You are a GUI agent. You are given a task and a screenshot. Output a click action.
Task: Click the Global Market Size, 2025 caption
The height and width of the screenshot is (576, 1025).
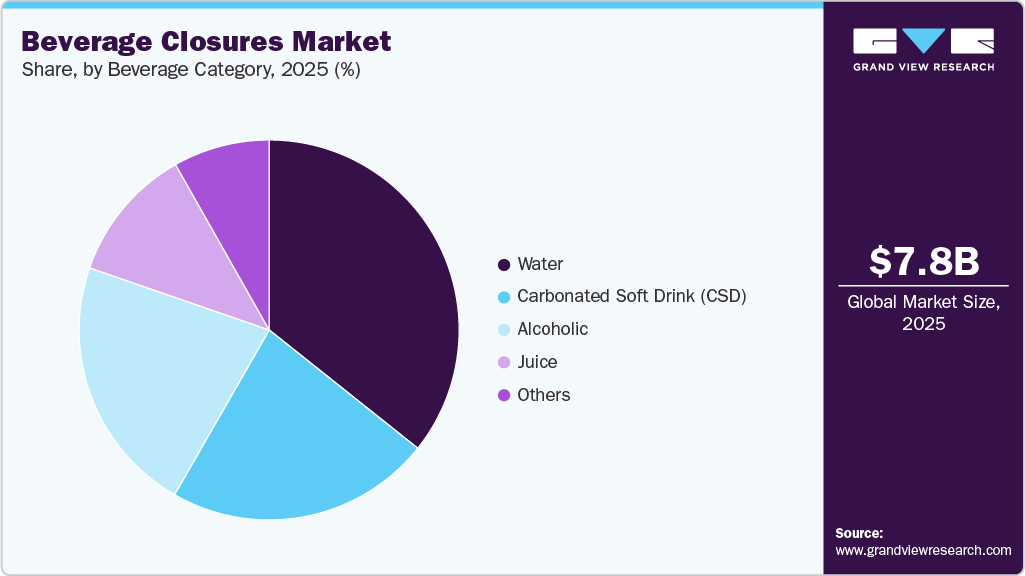(x=924, y=313)
